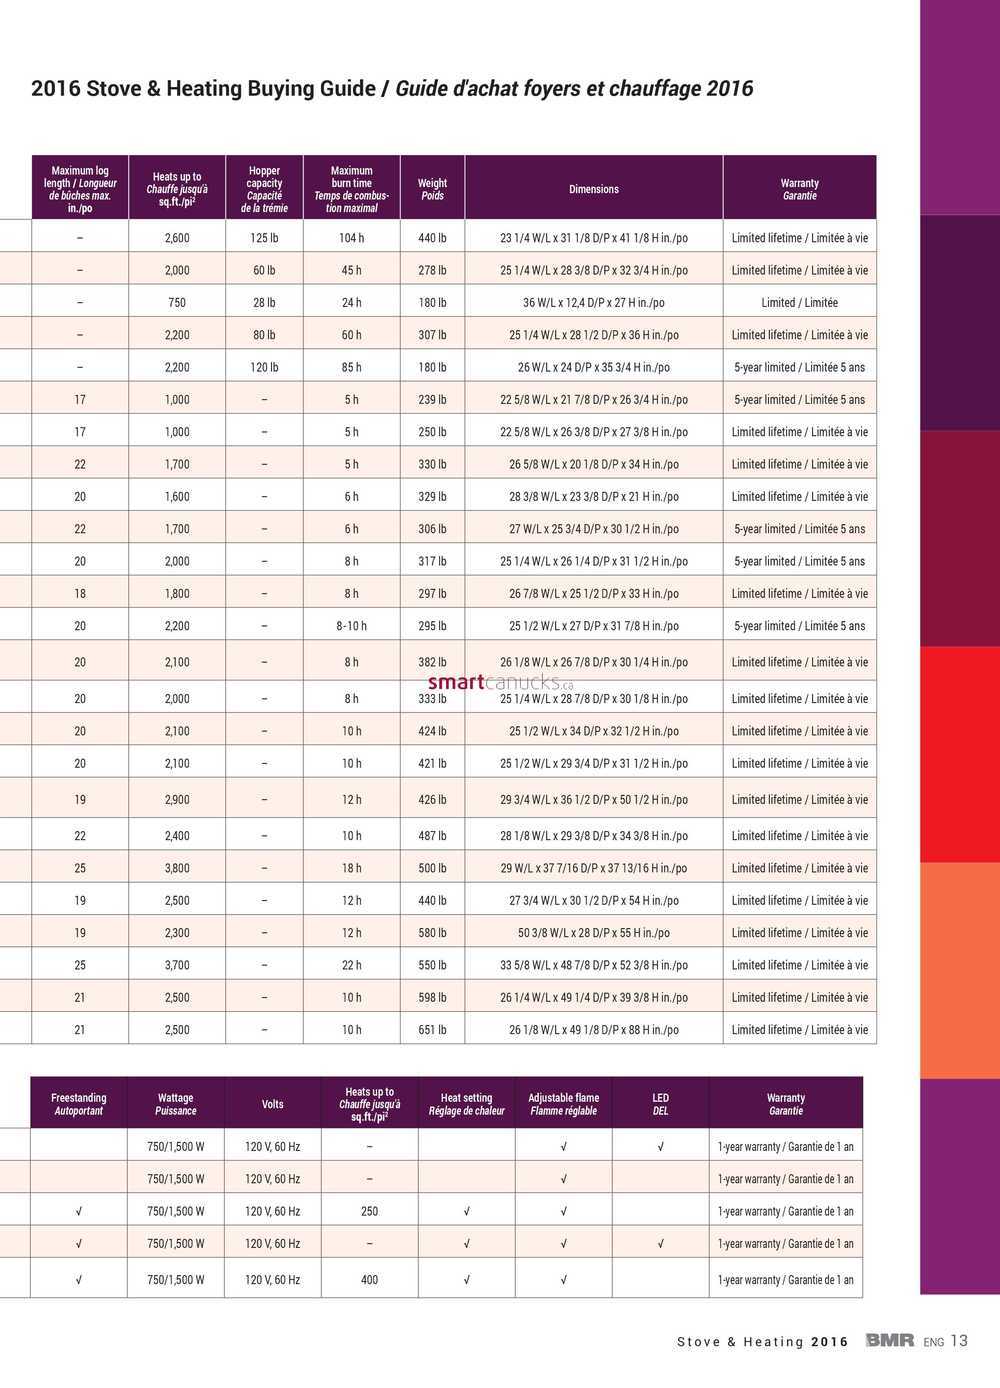
Task: Click the '400' sq.ft. cell in electric table
Action: point(370,1280)
